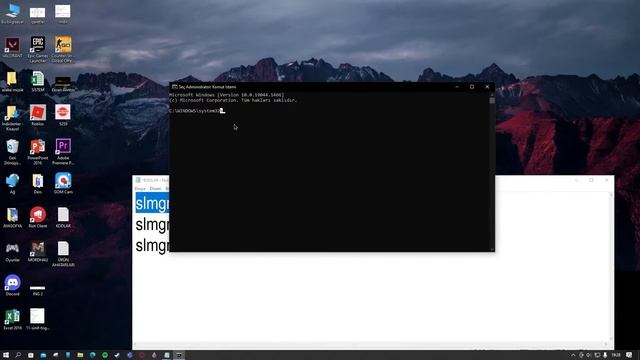Select the ANKGOFVA archive icon
The width and height of the screenshot is (640, 360).
12,217
